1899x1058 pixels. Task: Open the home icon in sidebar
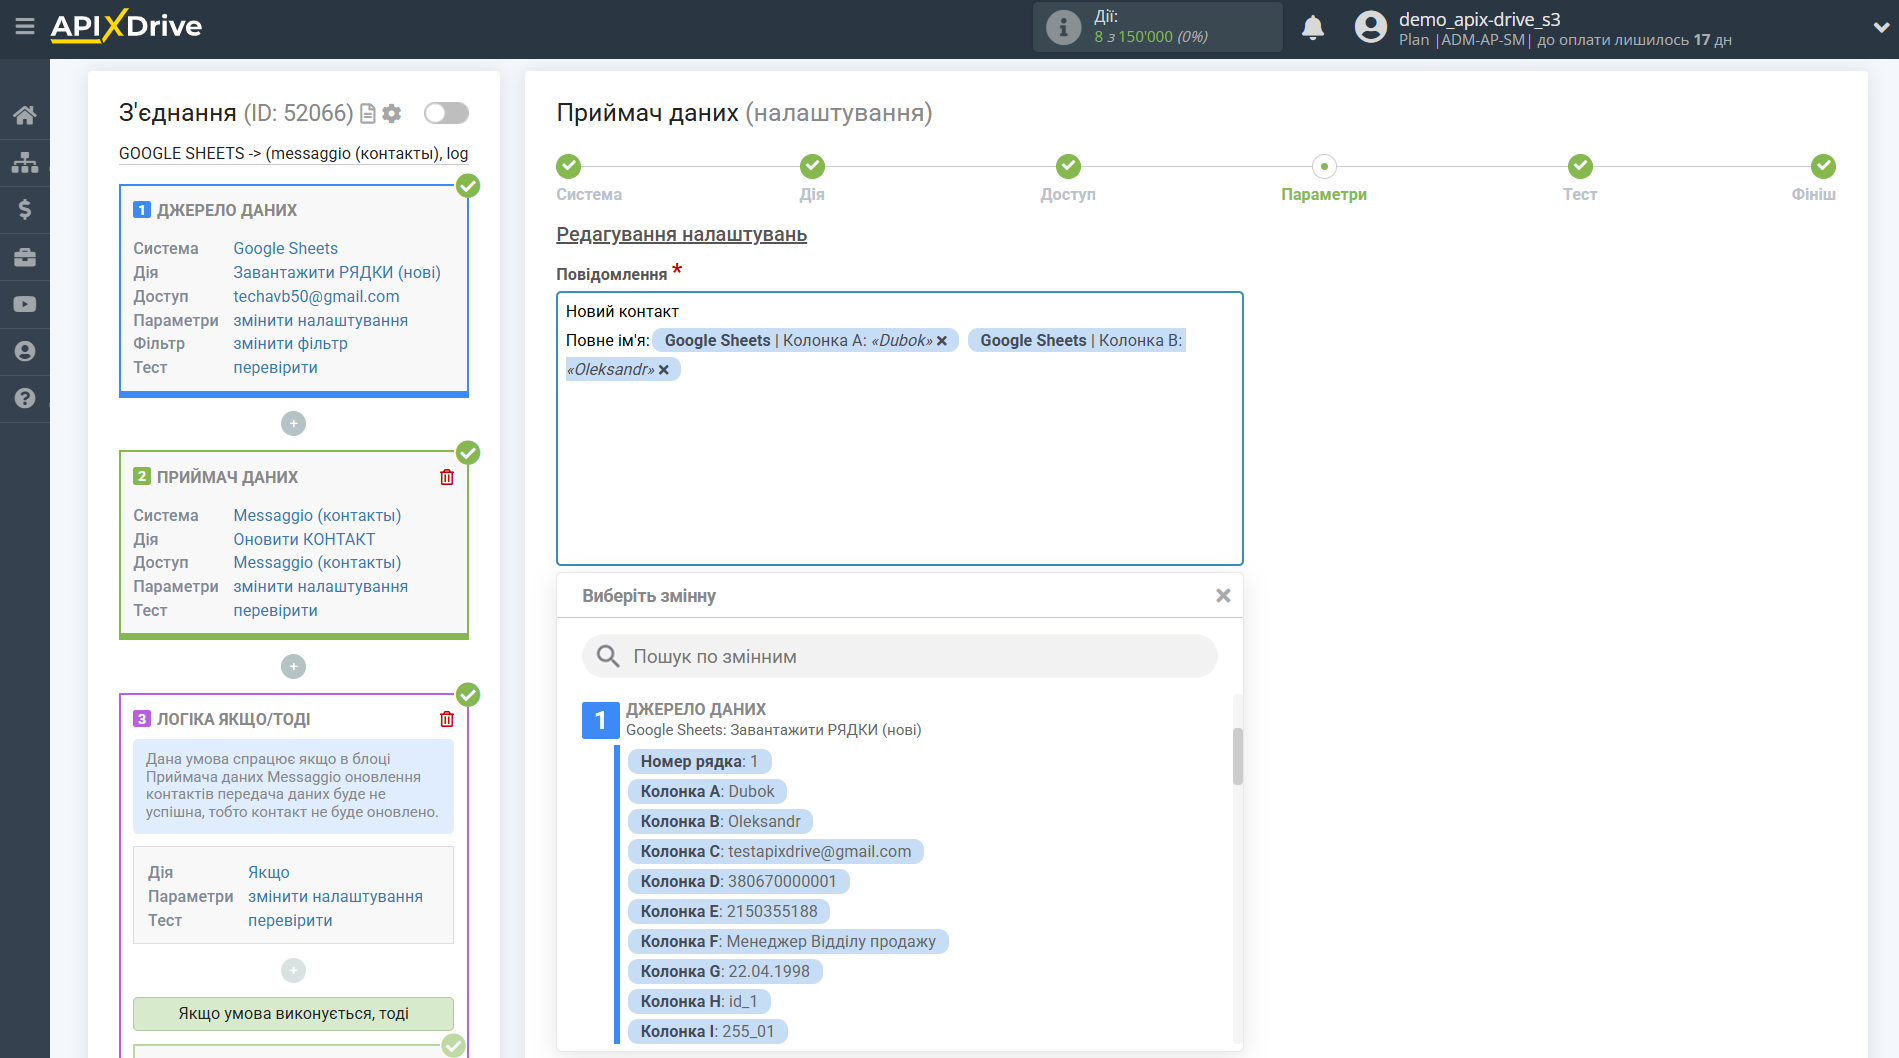click(25, 115)
